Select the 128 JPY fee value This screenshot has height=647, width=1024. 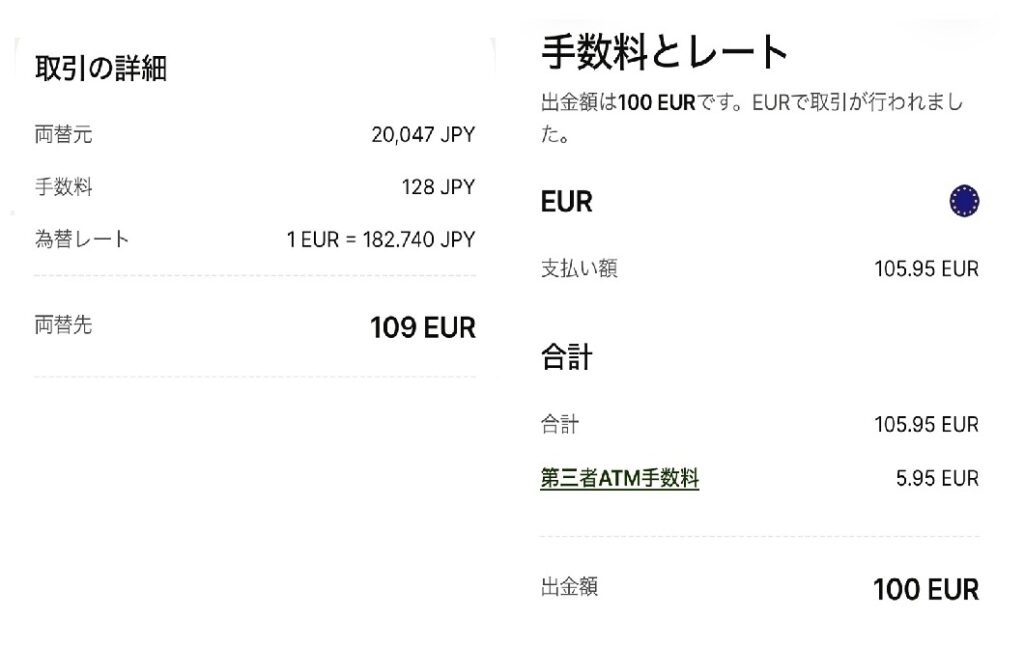click(x=438, y=187)
